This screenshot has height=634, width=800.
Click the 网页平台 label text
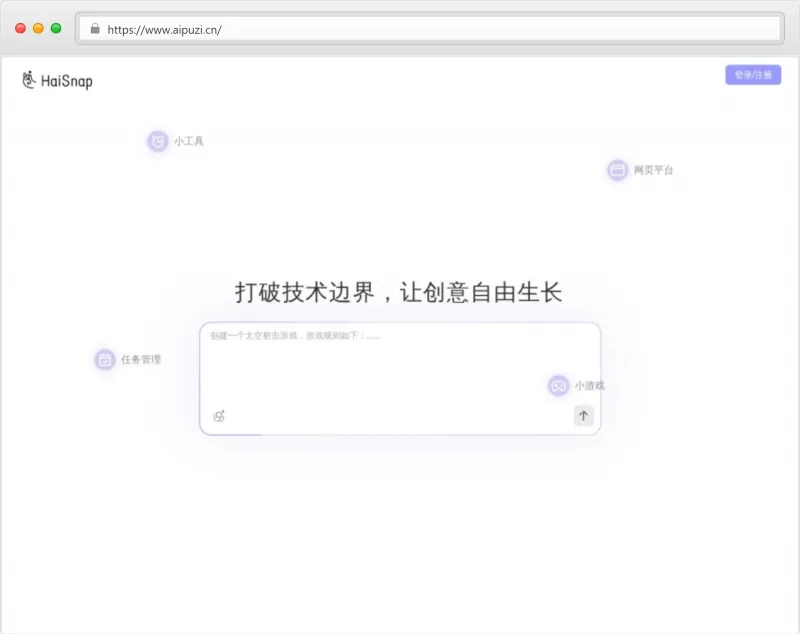pos(651,171)
